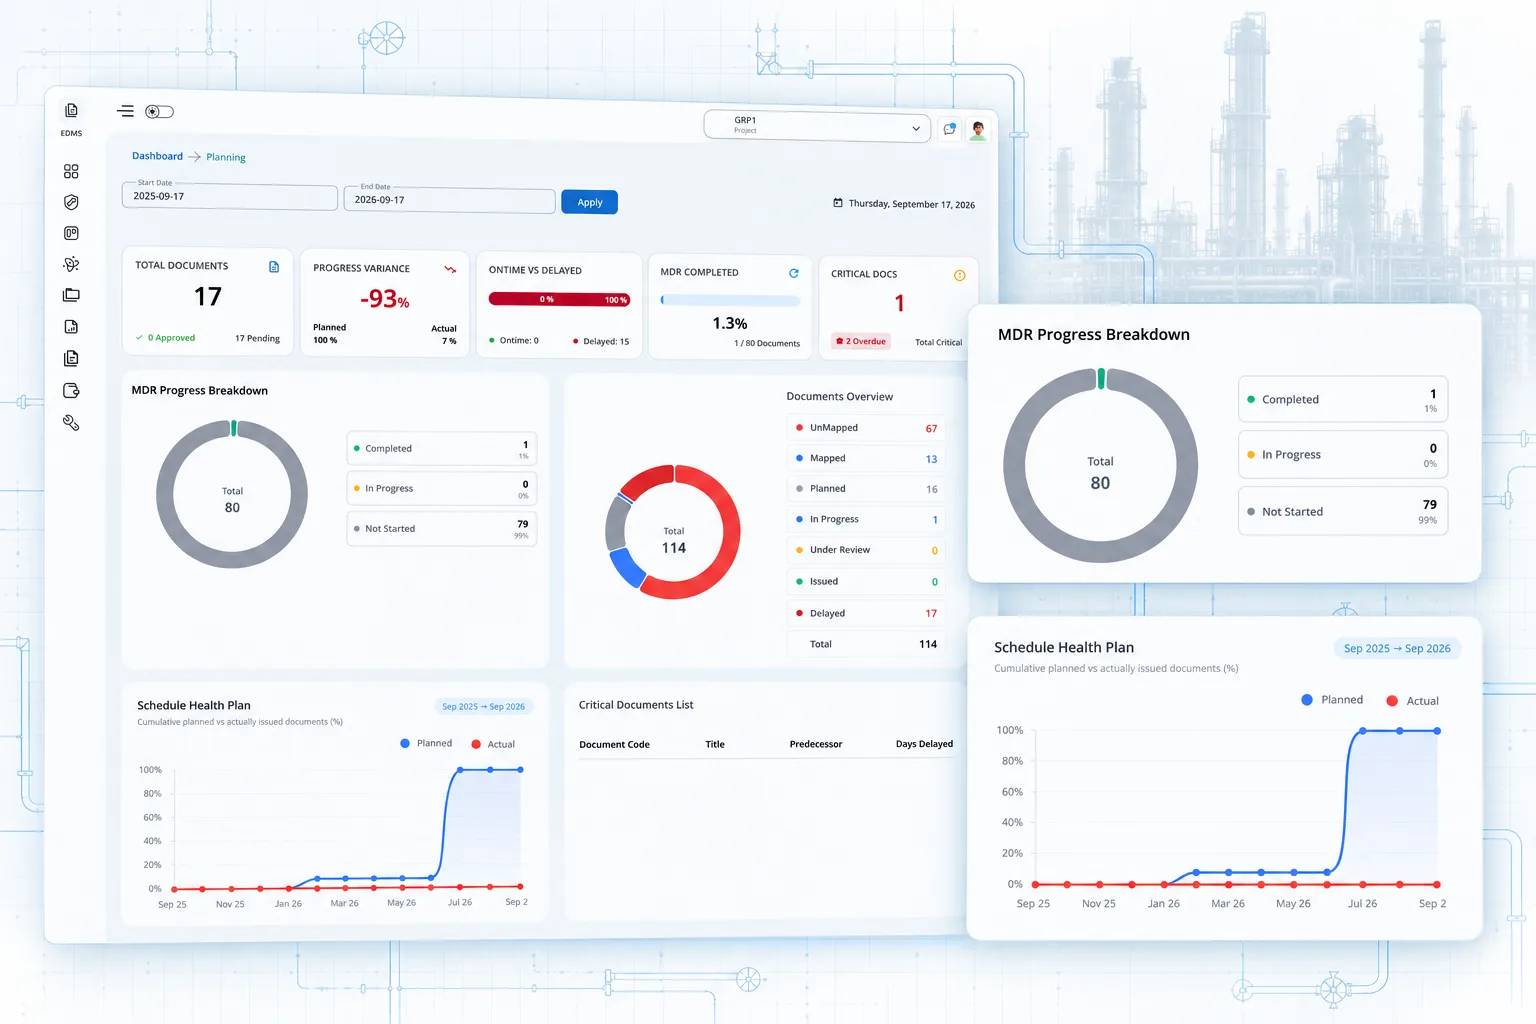Click the EDMS logo icon in the sidebar

[71, 110]
